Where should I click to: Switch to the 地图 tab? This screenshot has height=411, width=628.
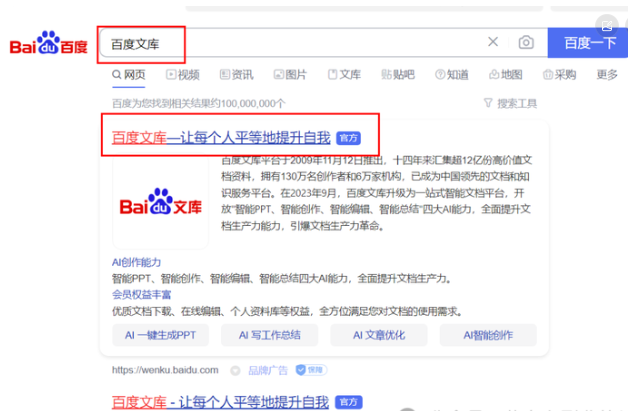(505, 75)
